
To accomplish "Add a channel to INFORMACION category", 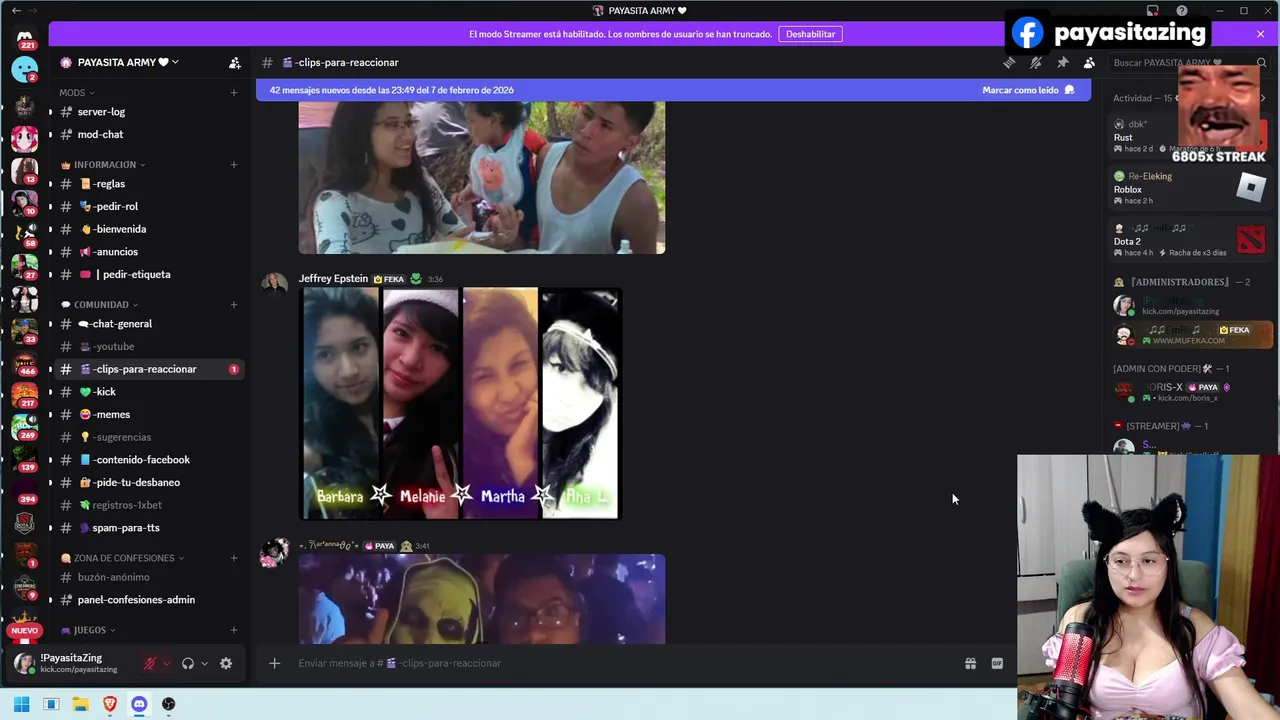I will point(234,165).
